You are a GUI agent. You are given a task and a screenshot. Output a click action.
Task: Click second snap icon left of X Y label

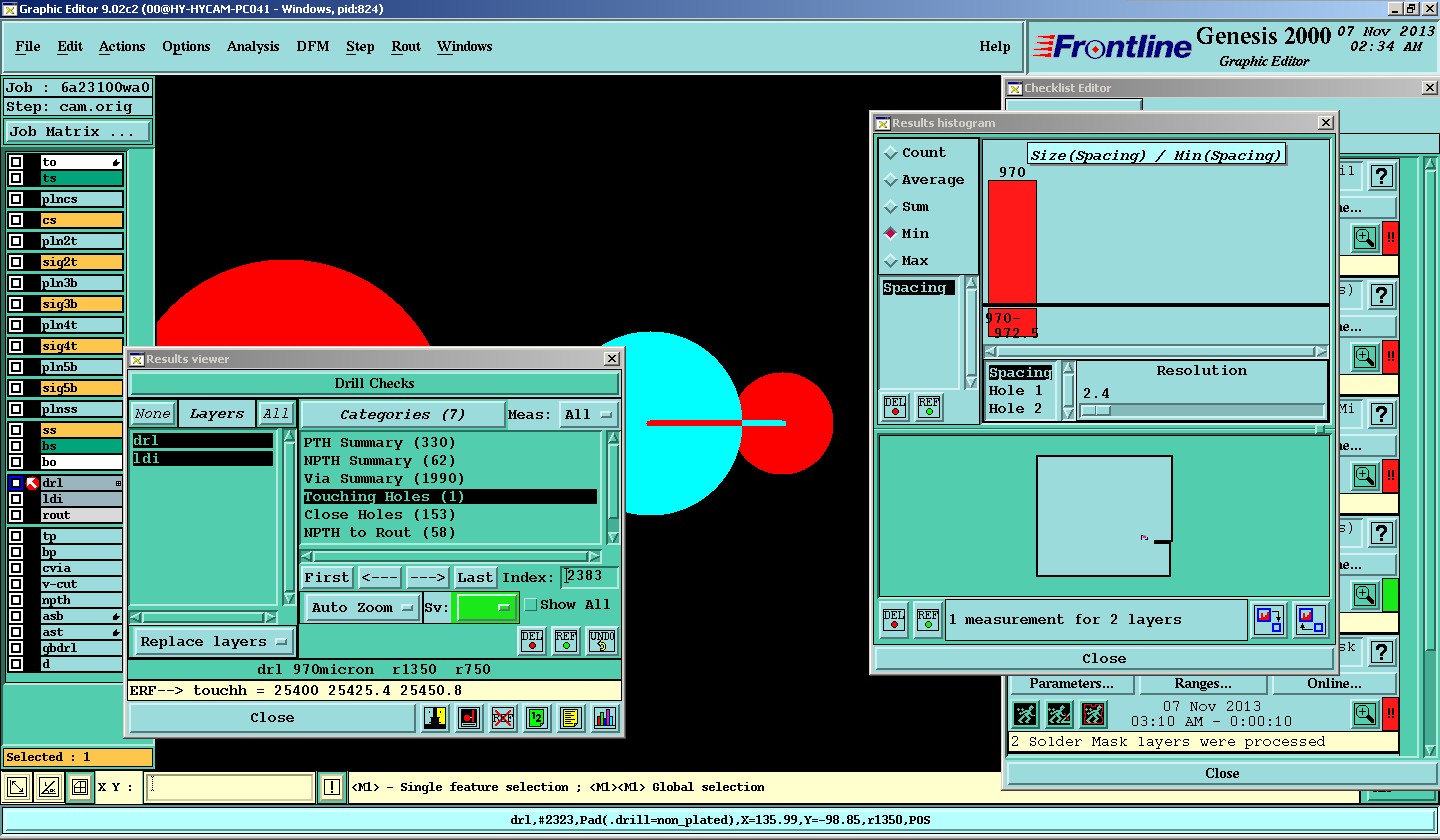(x=49, y=788)
